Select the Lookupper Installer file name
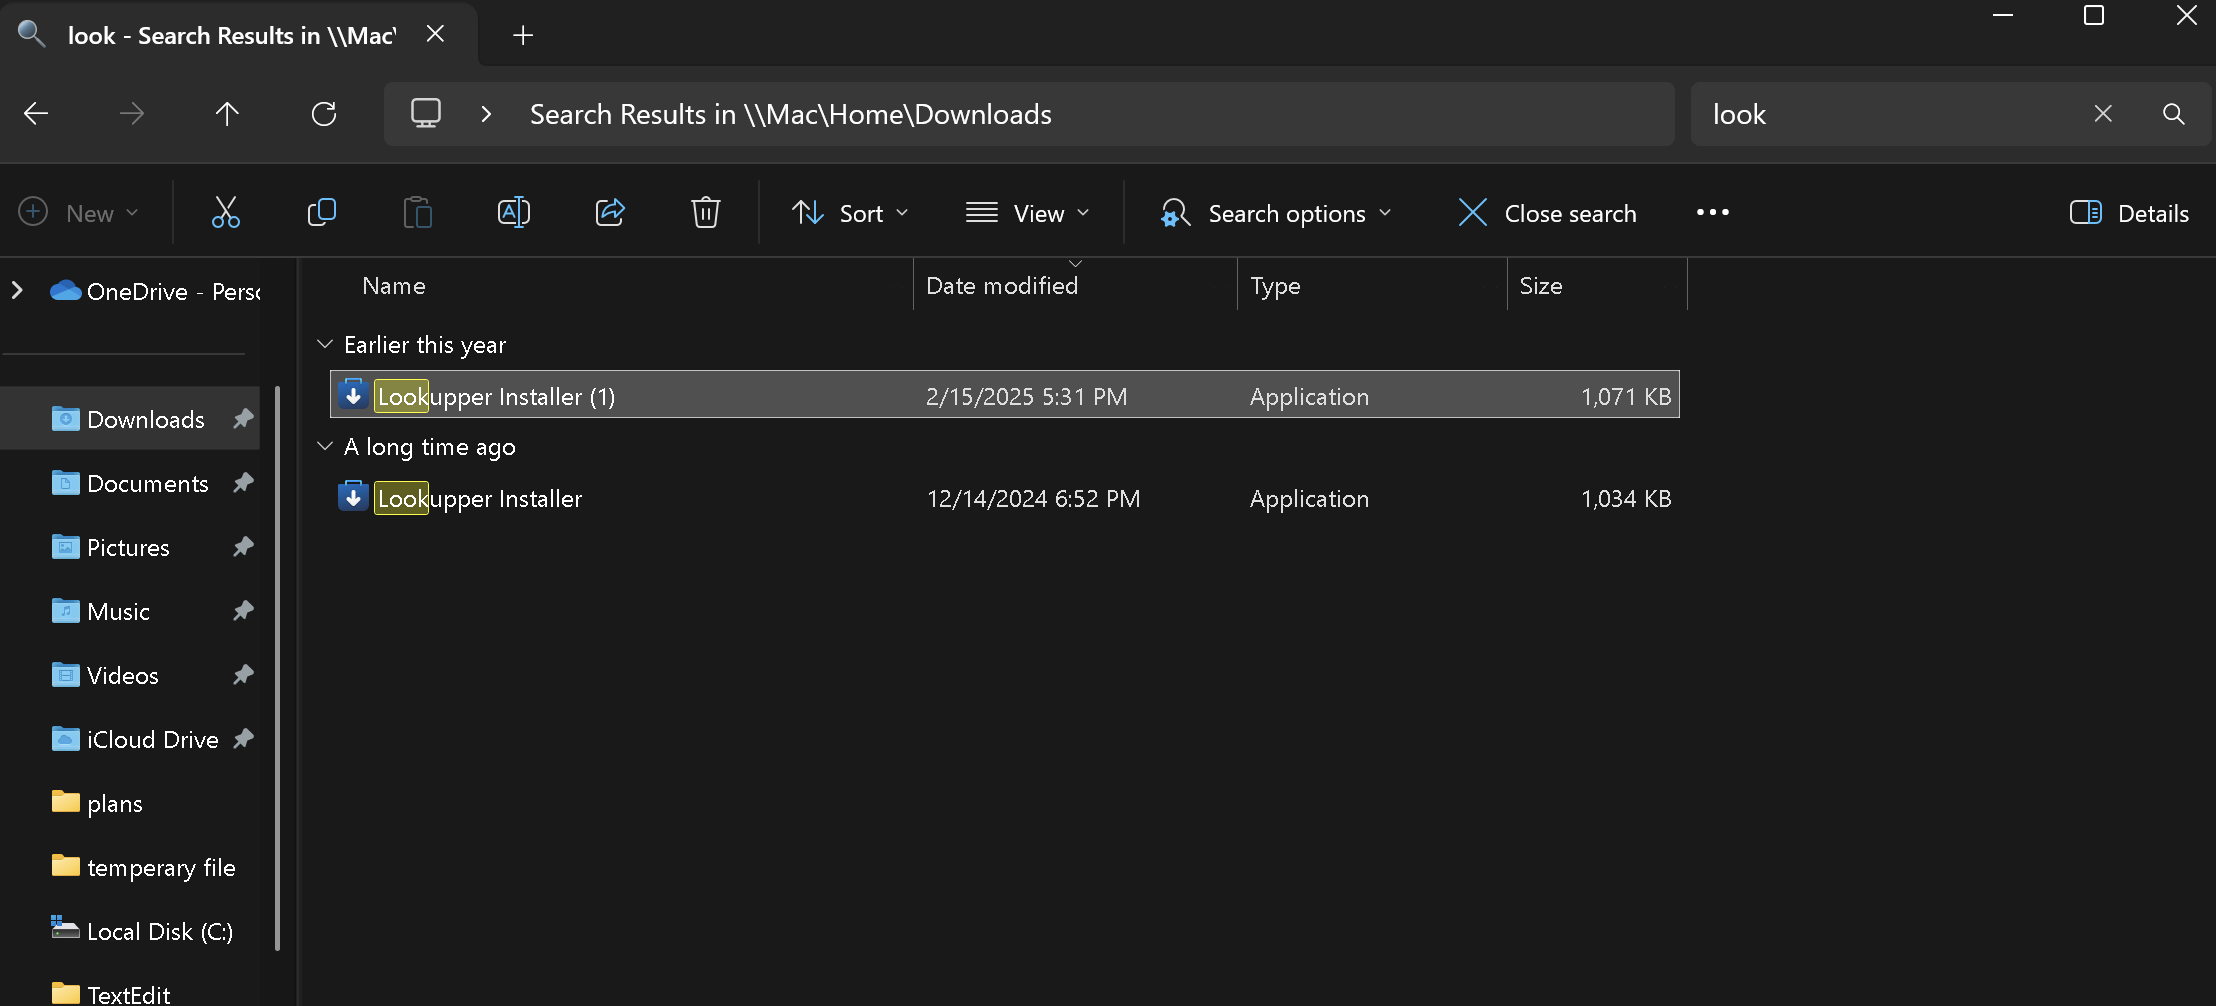Image resolution: width=2216 pixels, height=1006 pixels. pyautogui.click(x=479, y=498)
